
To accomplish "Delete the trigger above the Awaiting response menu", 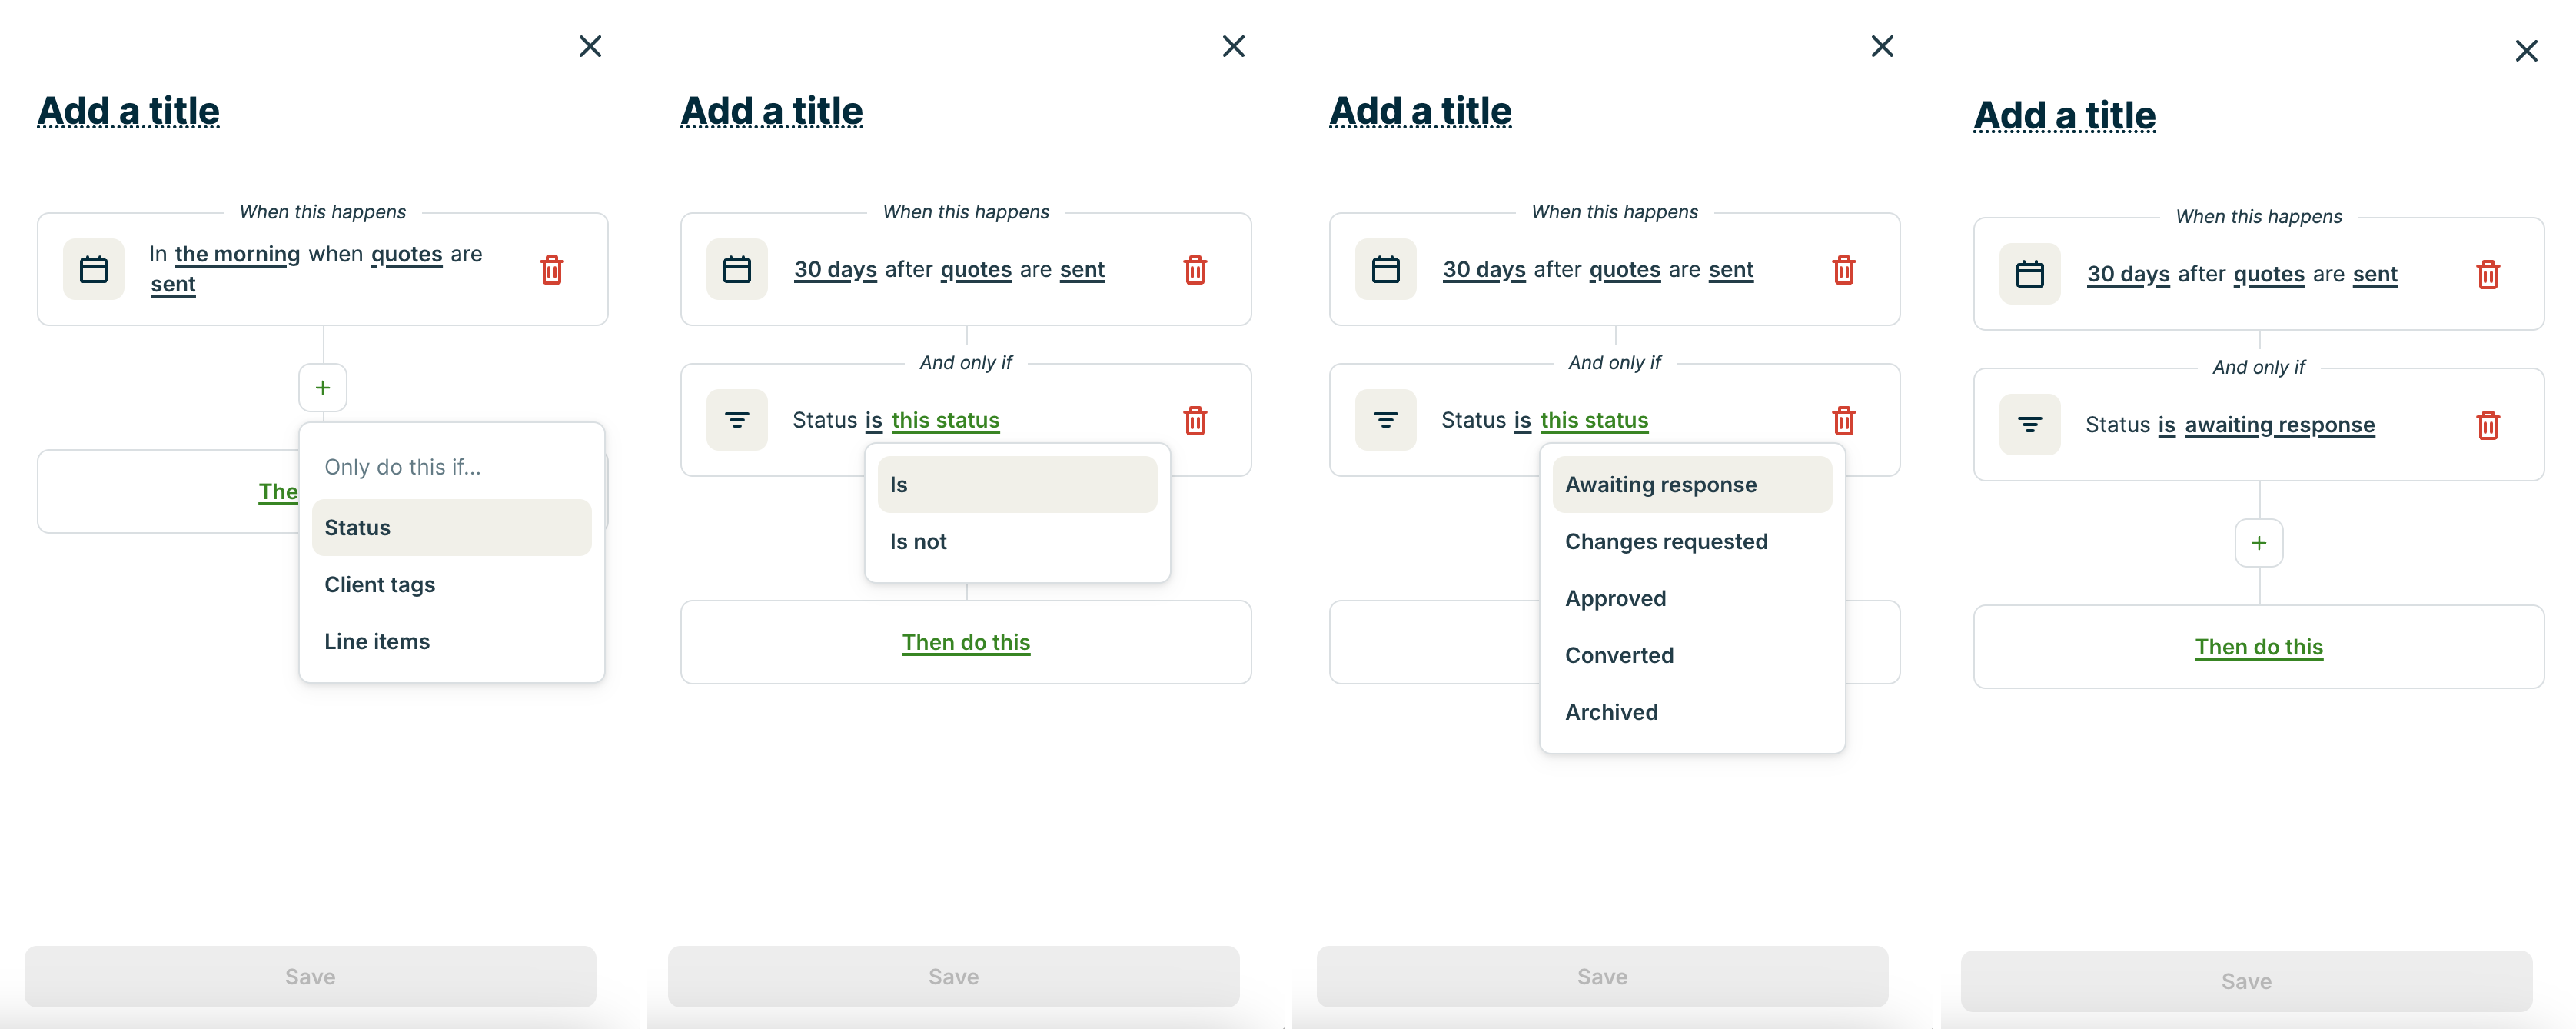I will [1843, 270].
